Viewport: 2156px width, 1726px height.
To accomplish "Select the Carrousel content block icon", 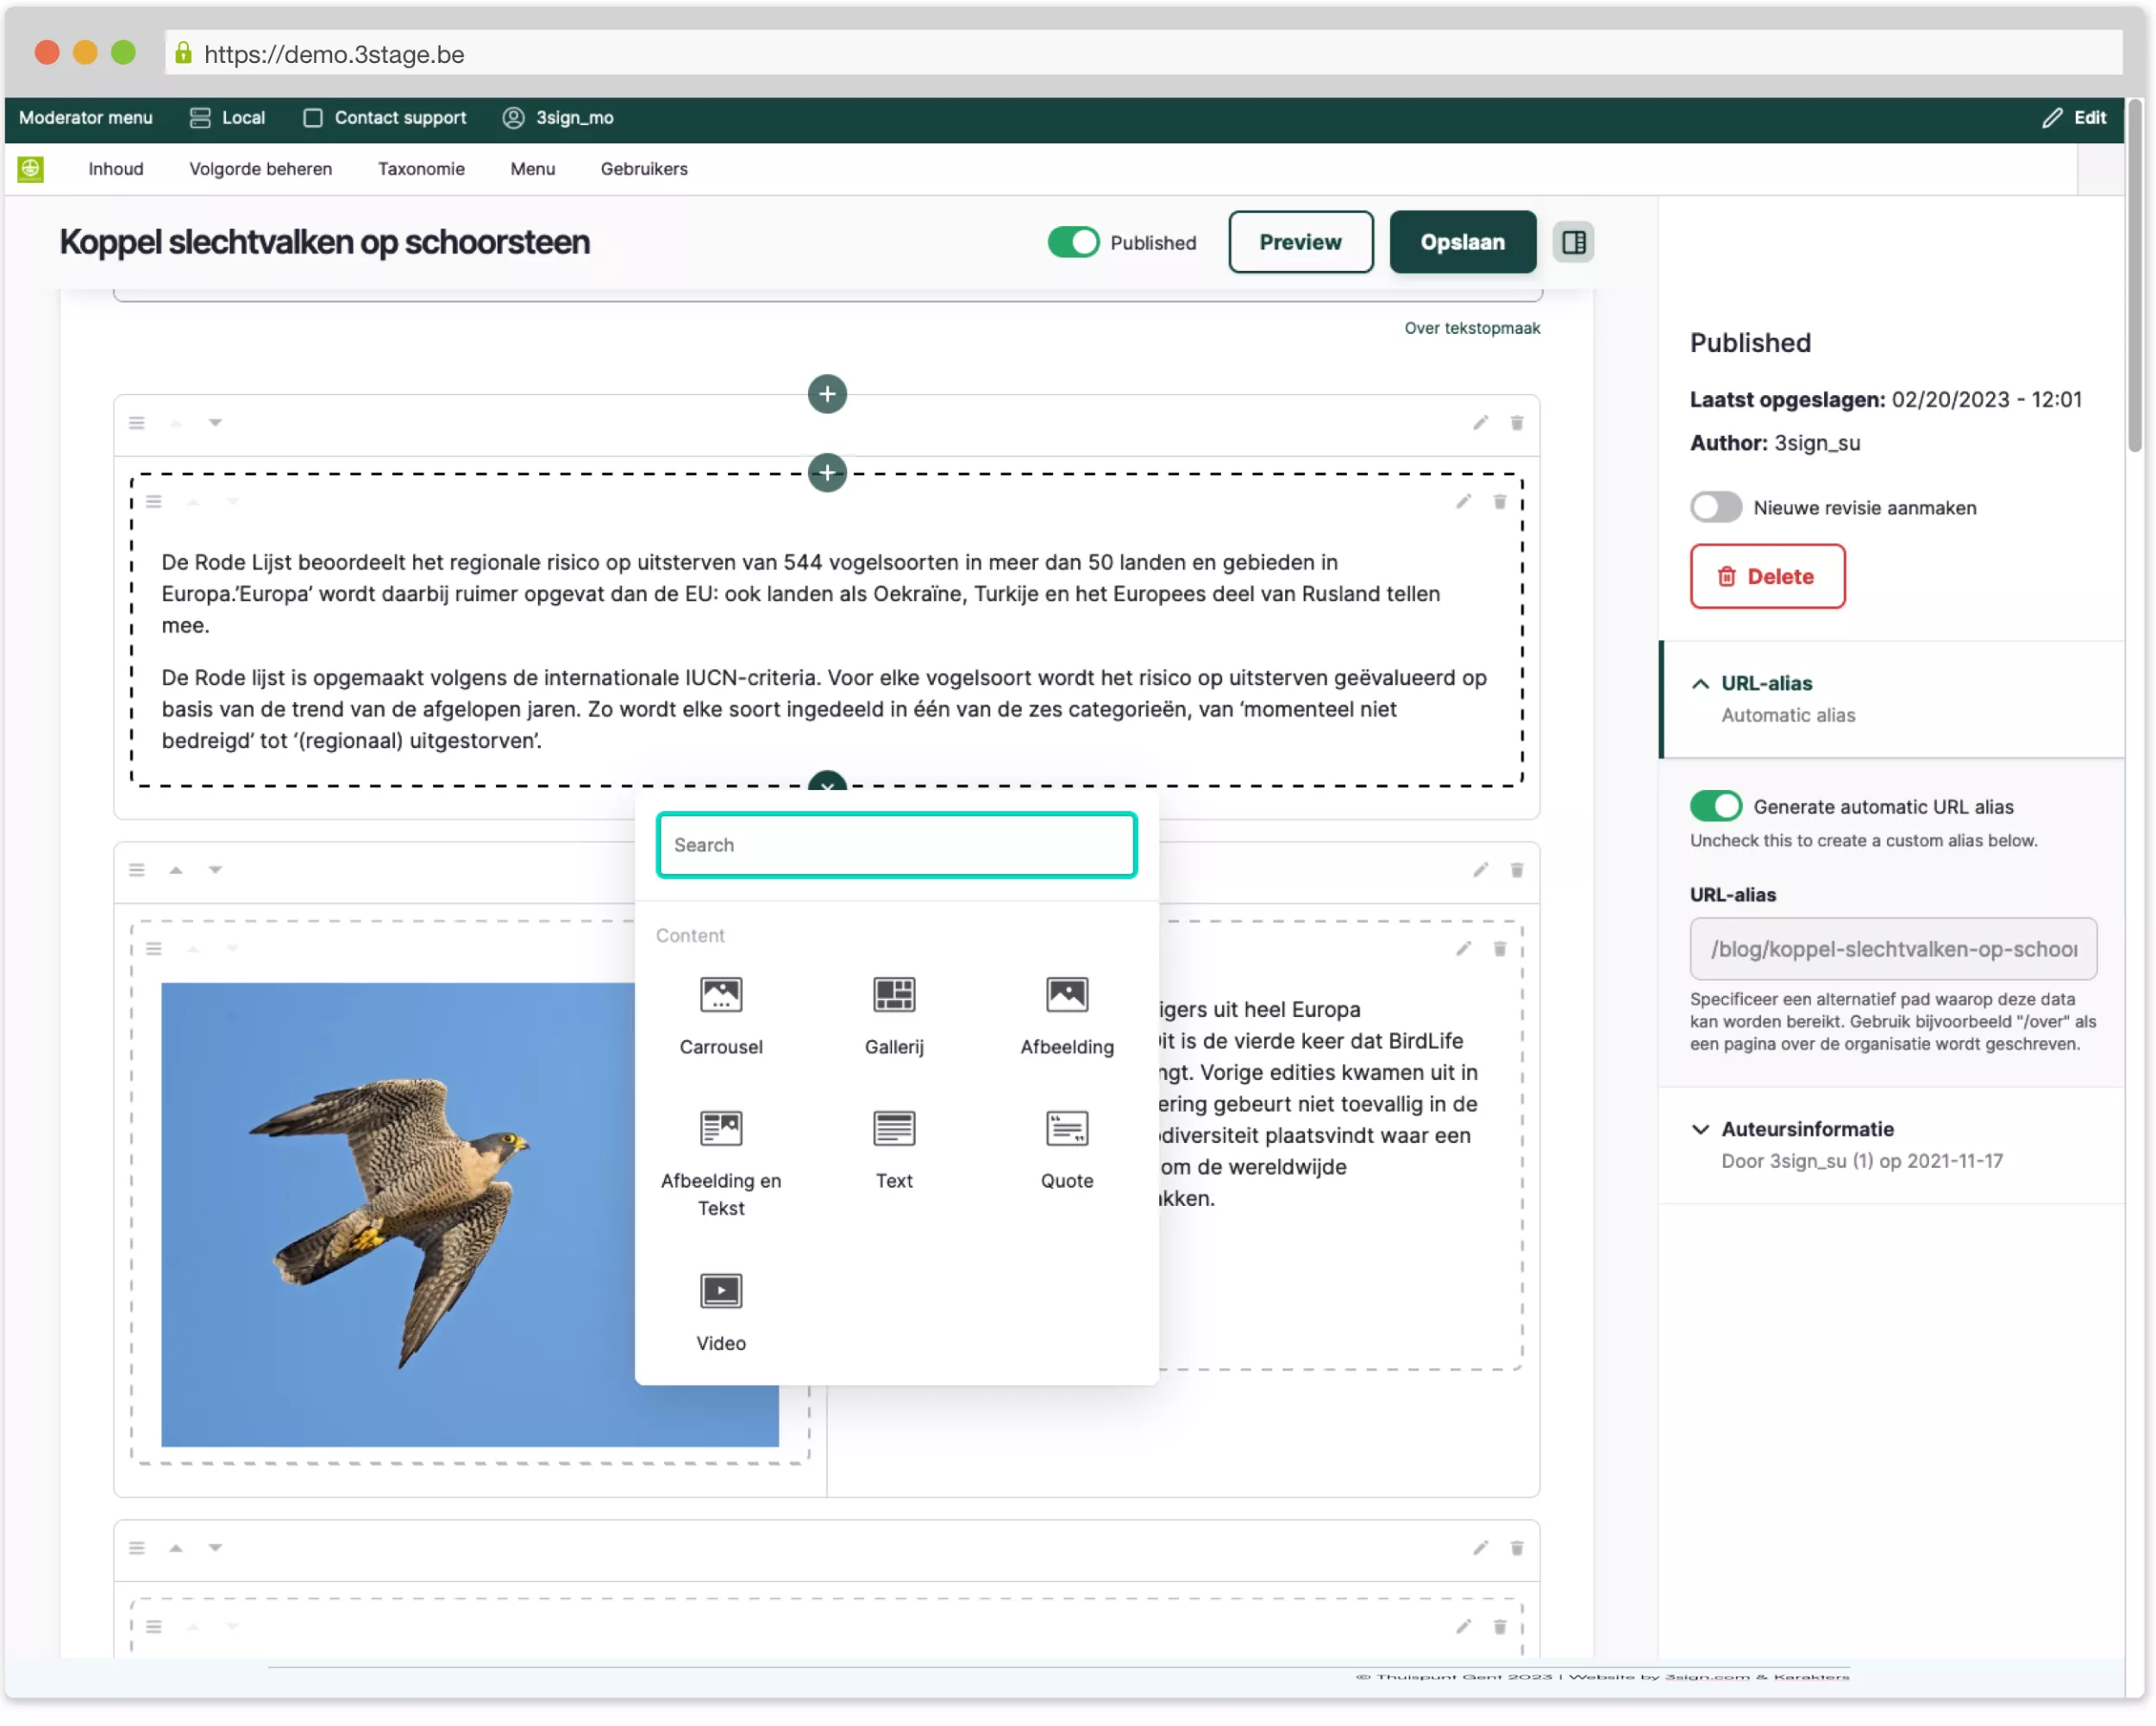I will [x=720, y=995].
